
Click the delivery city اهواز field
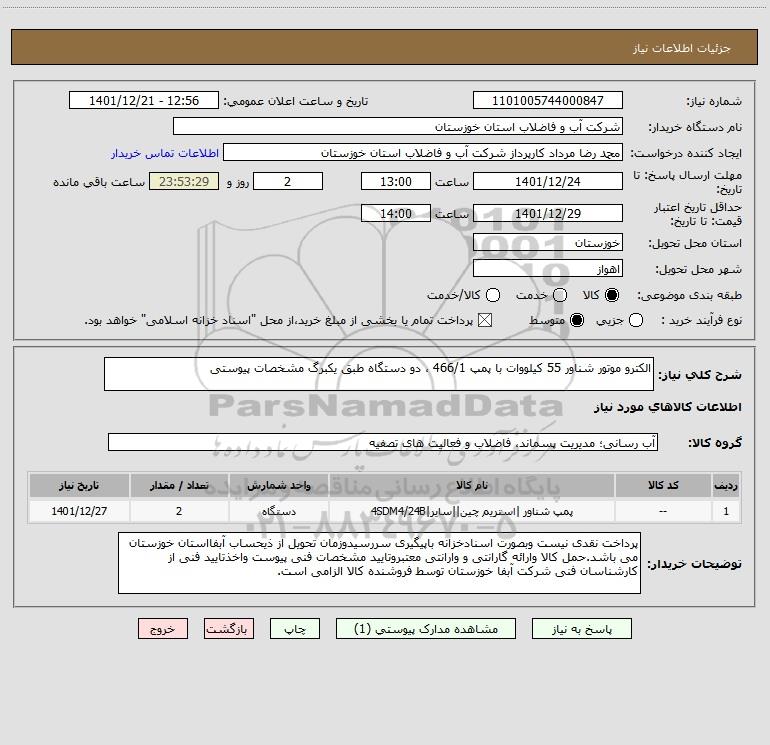548,268
